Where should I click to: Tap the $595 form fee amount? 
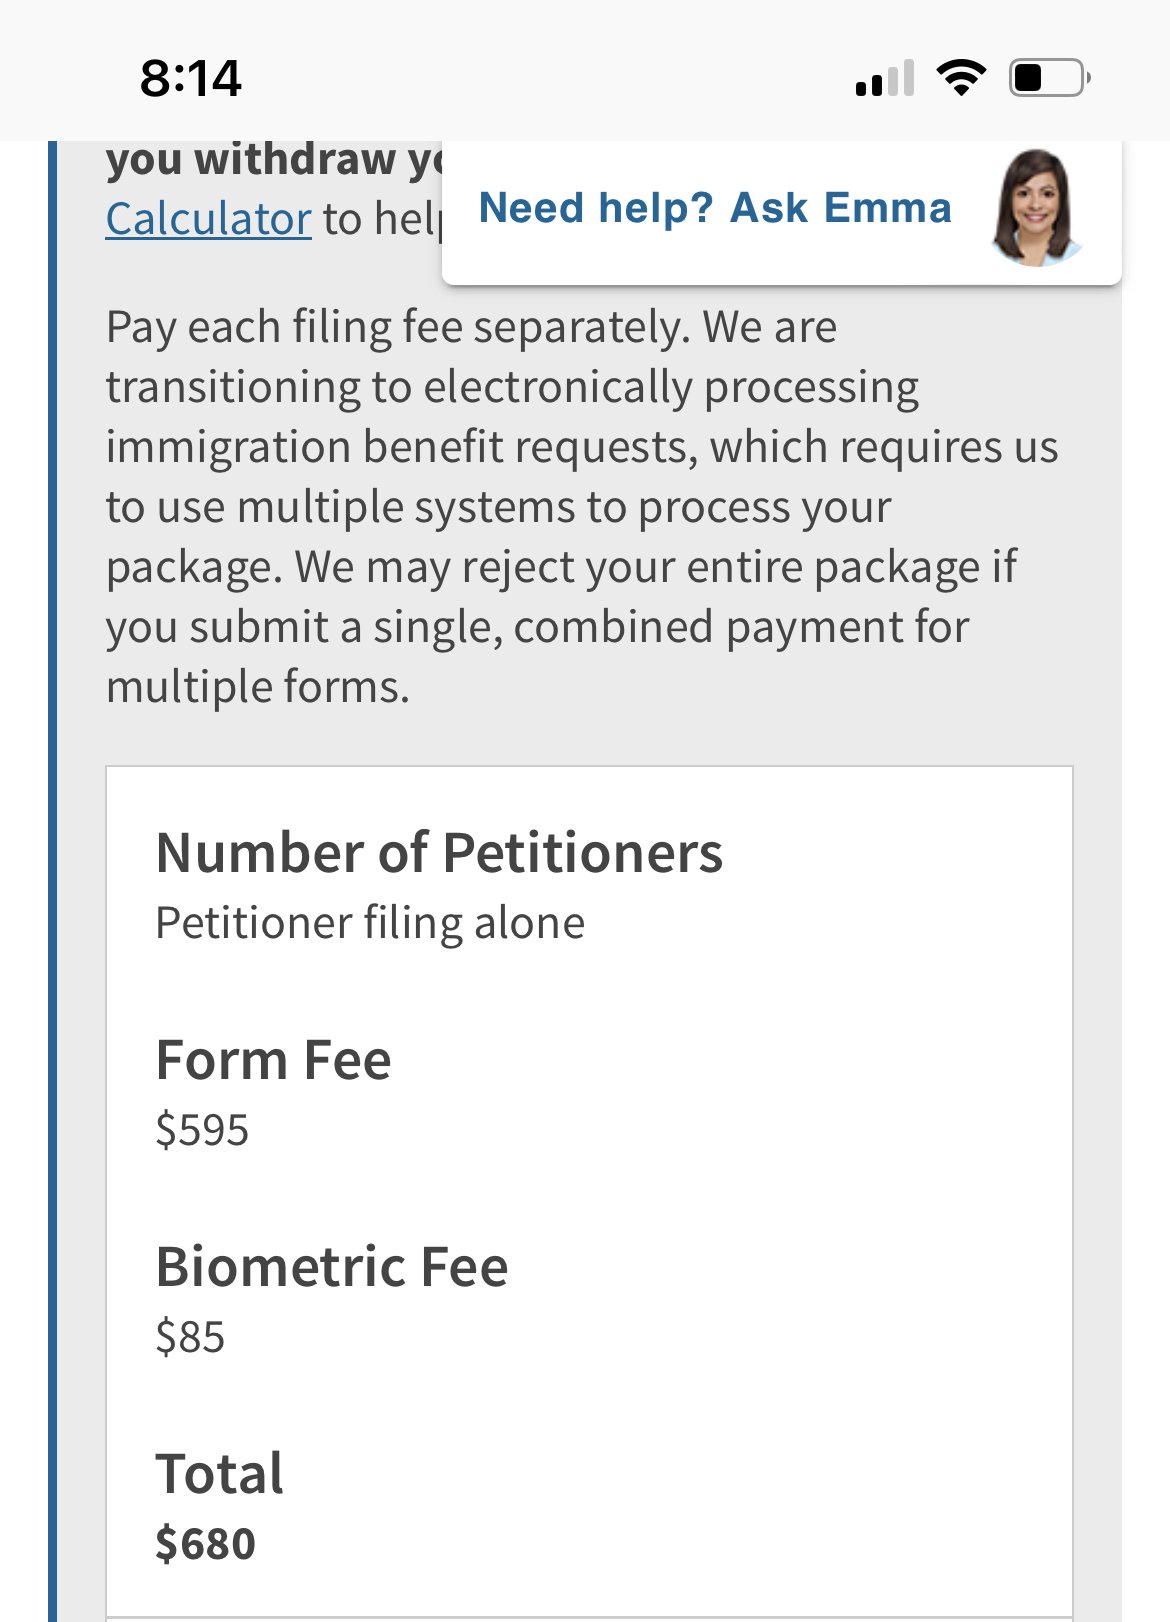202,1130
